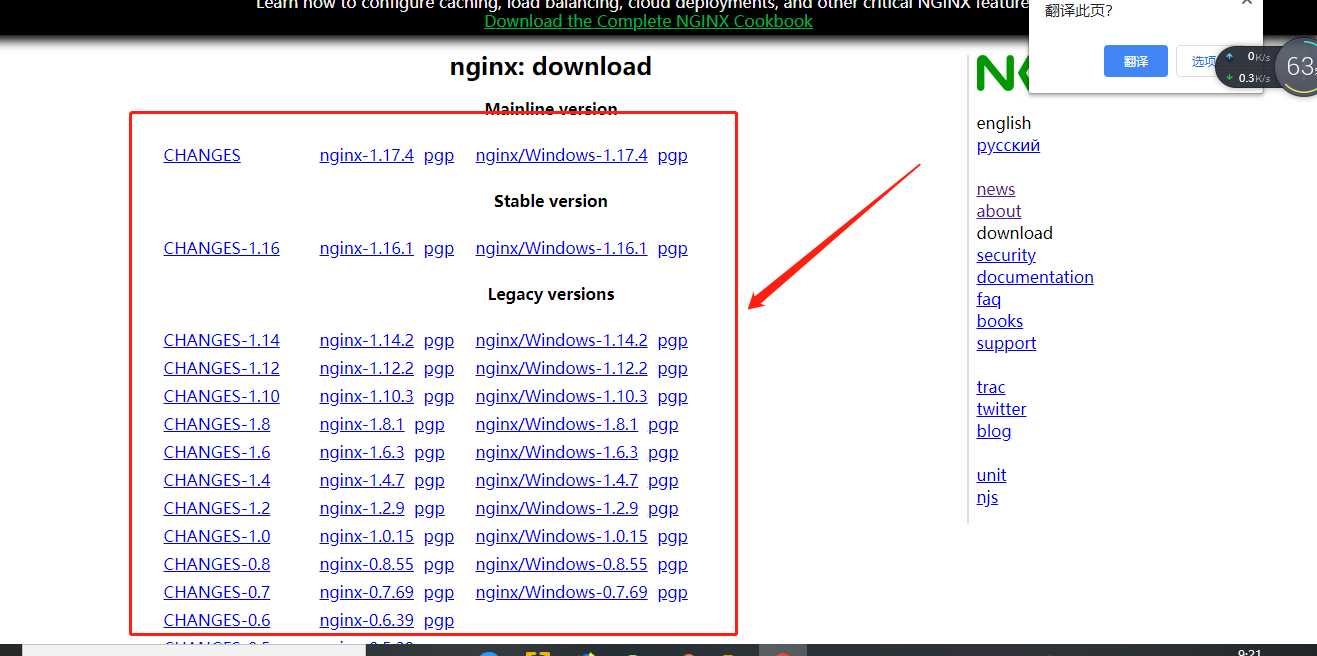Open CHANGES-0.7 link
The width and height of the screenshot is (1317, 656).
click(x=217, y=592)
